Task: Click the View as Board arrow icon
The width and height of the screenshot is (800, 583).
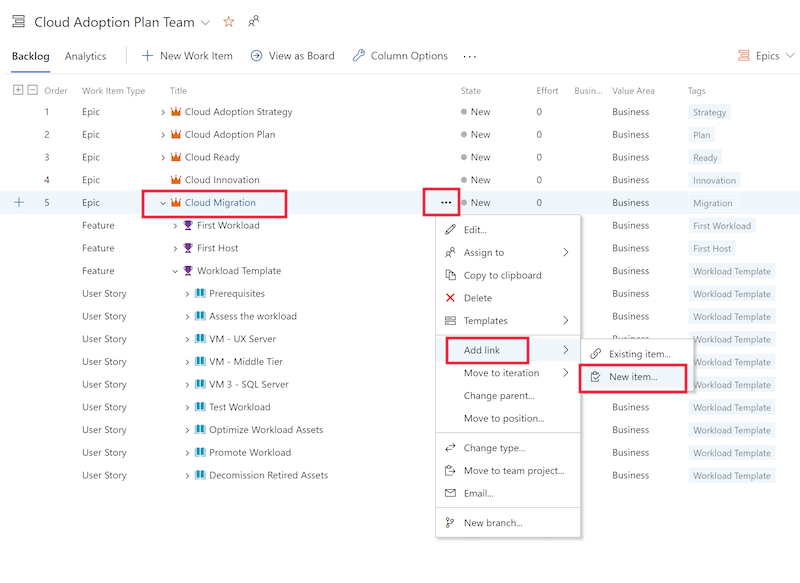Action: [256, 56]
